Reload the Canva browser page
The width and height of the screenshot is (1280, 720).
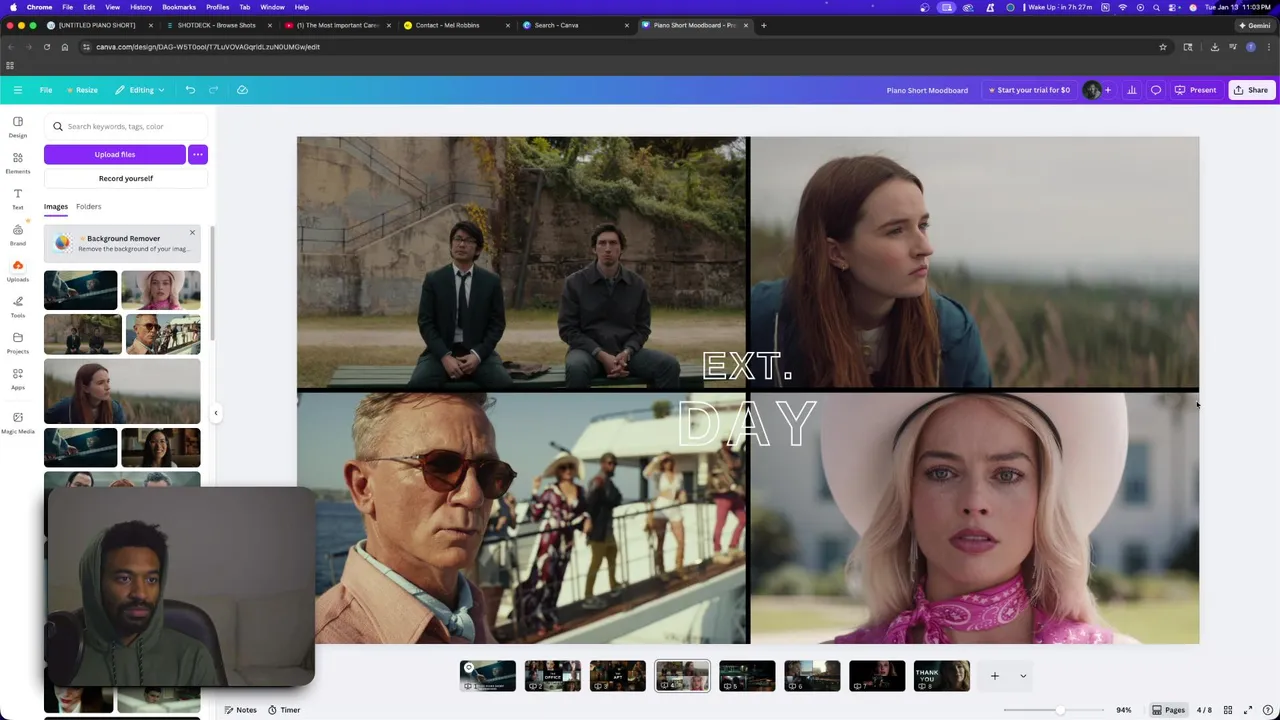click(46, 47)
